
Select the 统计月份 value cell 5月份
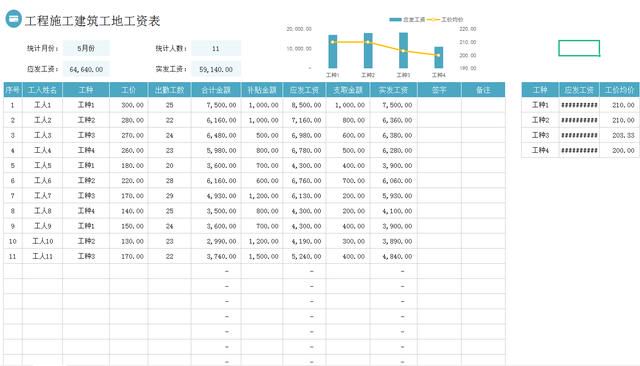86,48
